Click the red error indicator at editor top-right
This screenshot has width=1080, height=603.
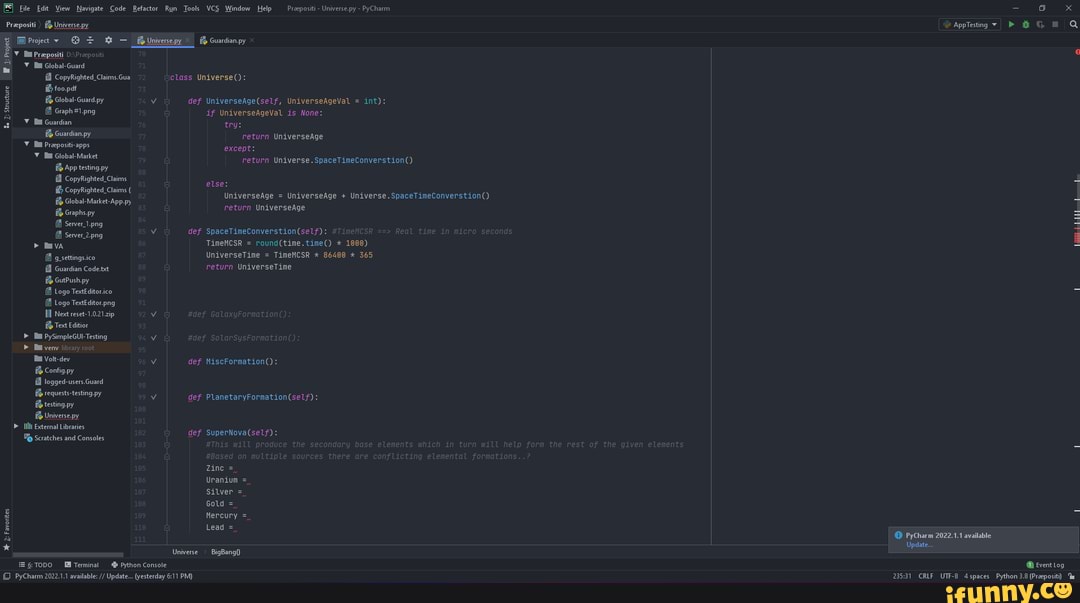coord(1076,52)
